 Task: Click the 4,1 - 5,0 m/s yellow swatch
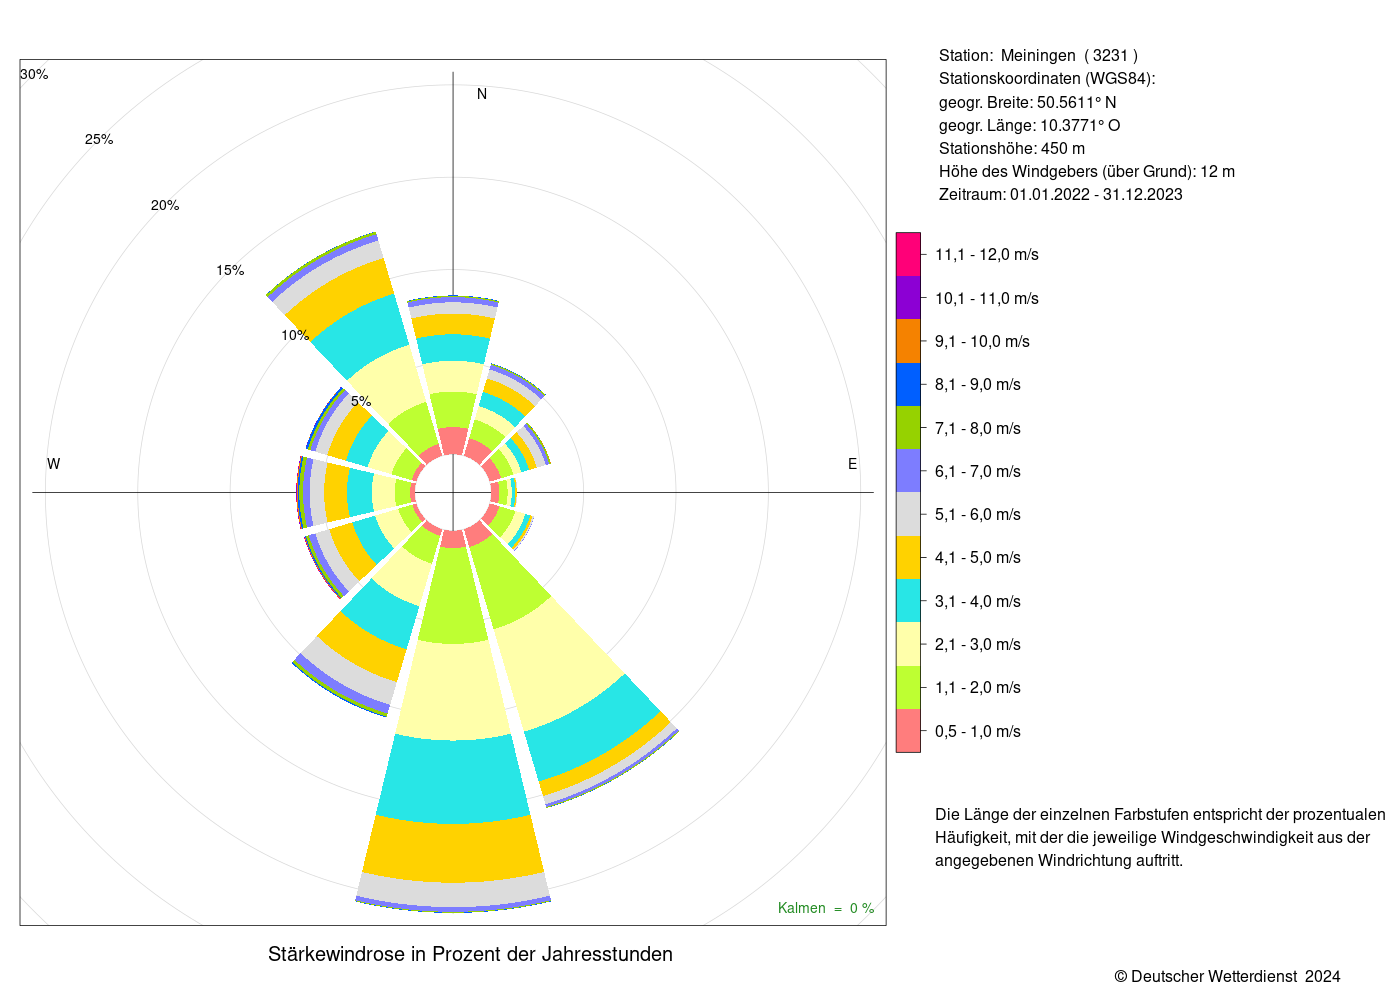tap(908, 557)
